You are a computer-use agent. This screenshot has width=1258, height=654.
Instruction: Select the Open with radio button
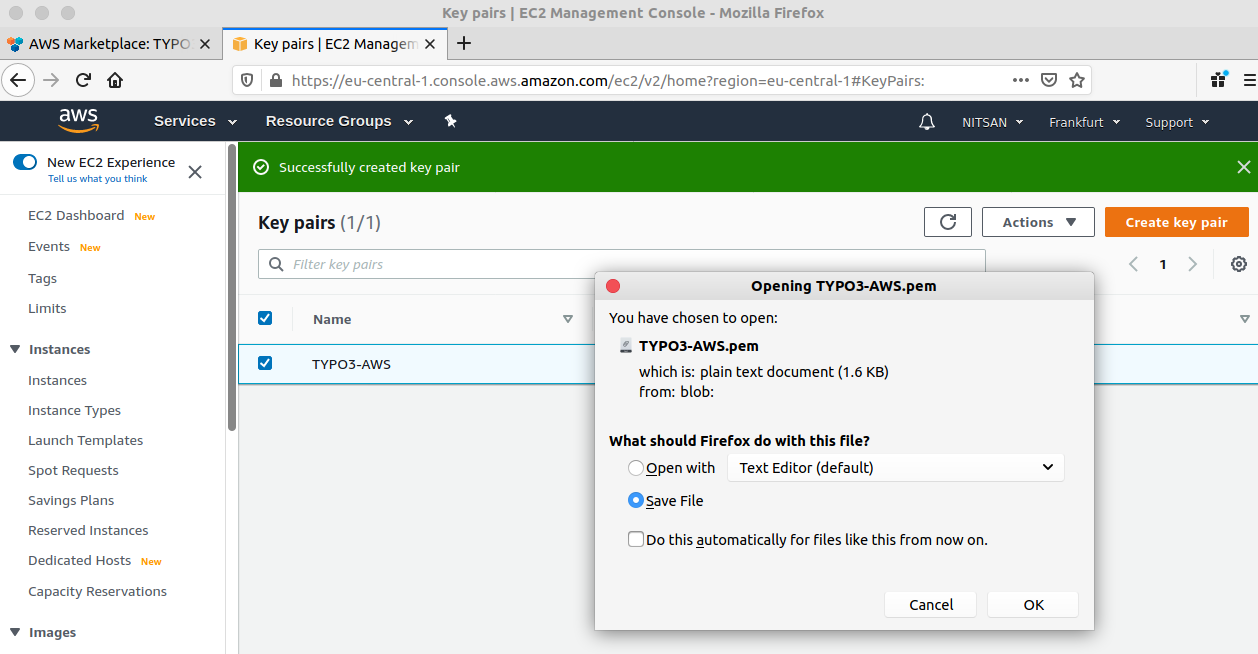pyautogui.click(x=636, y=468)
